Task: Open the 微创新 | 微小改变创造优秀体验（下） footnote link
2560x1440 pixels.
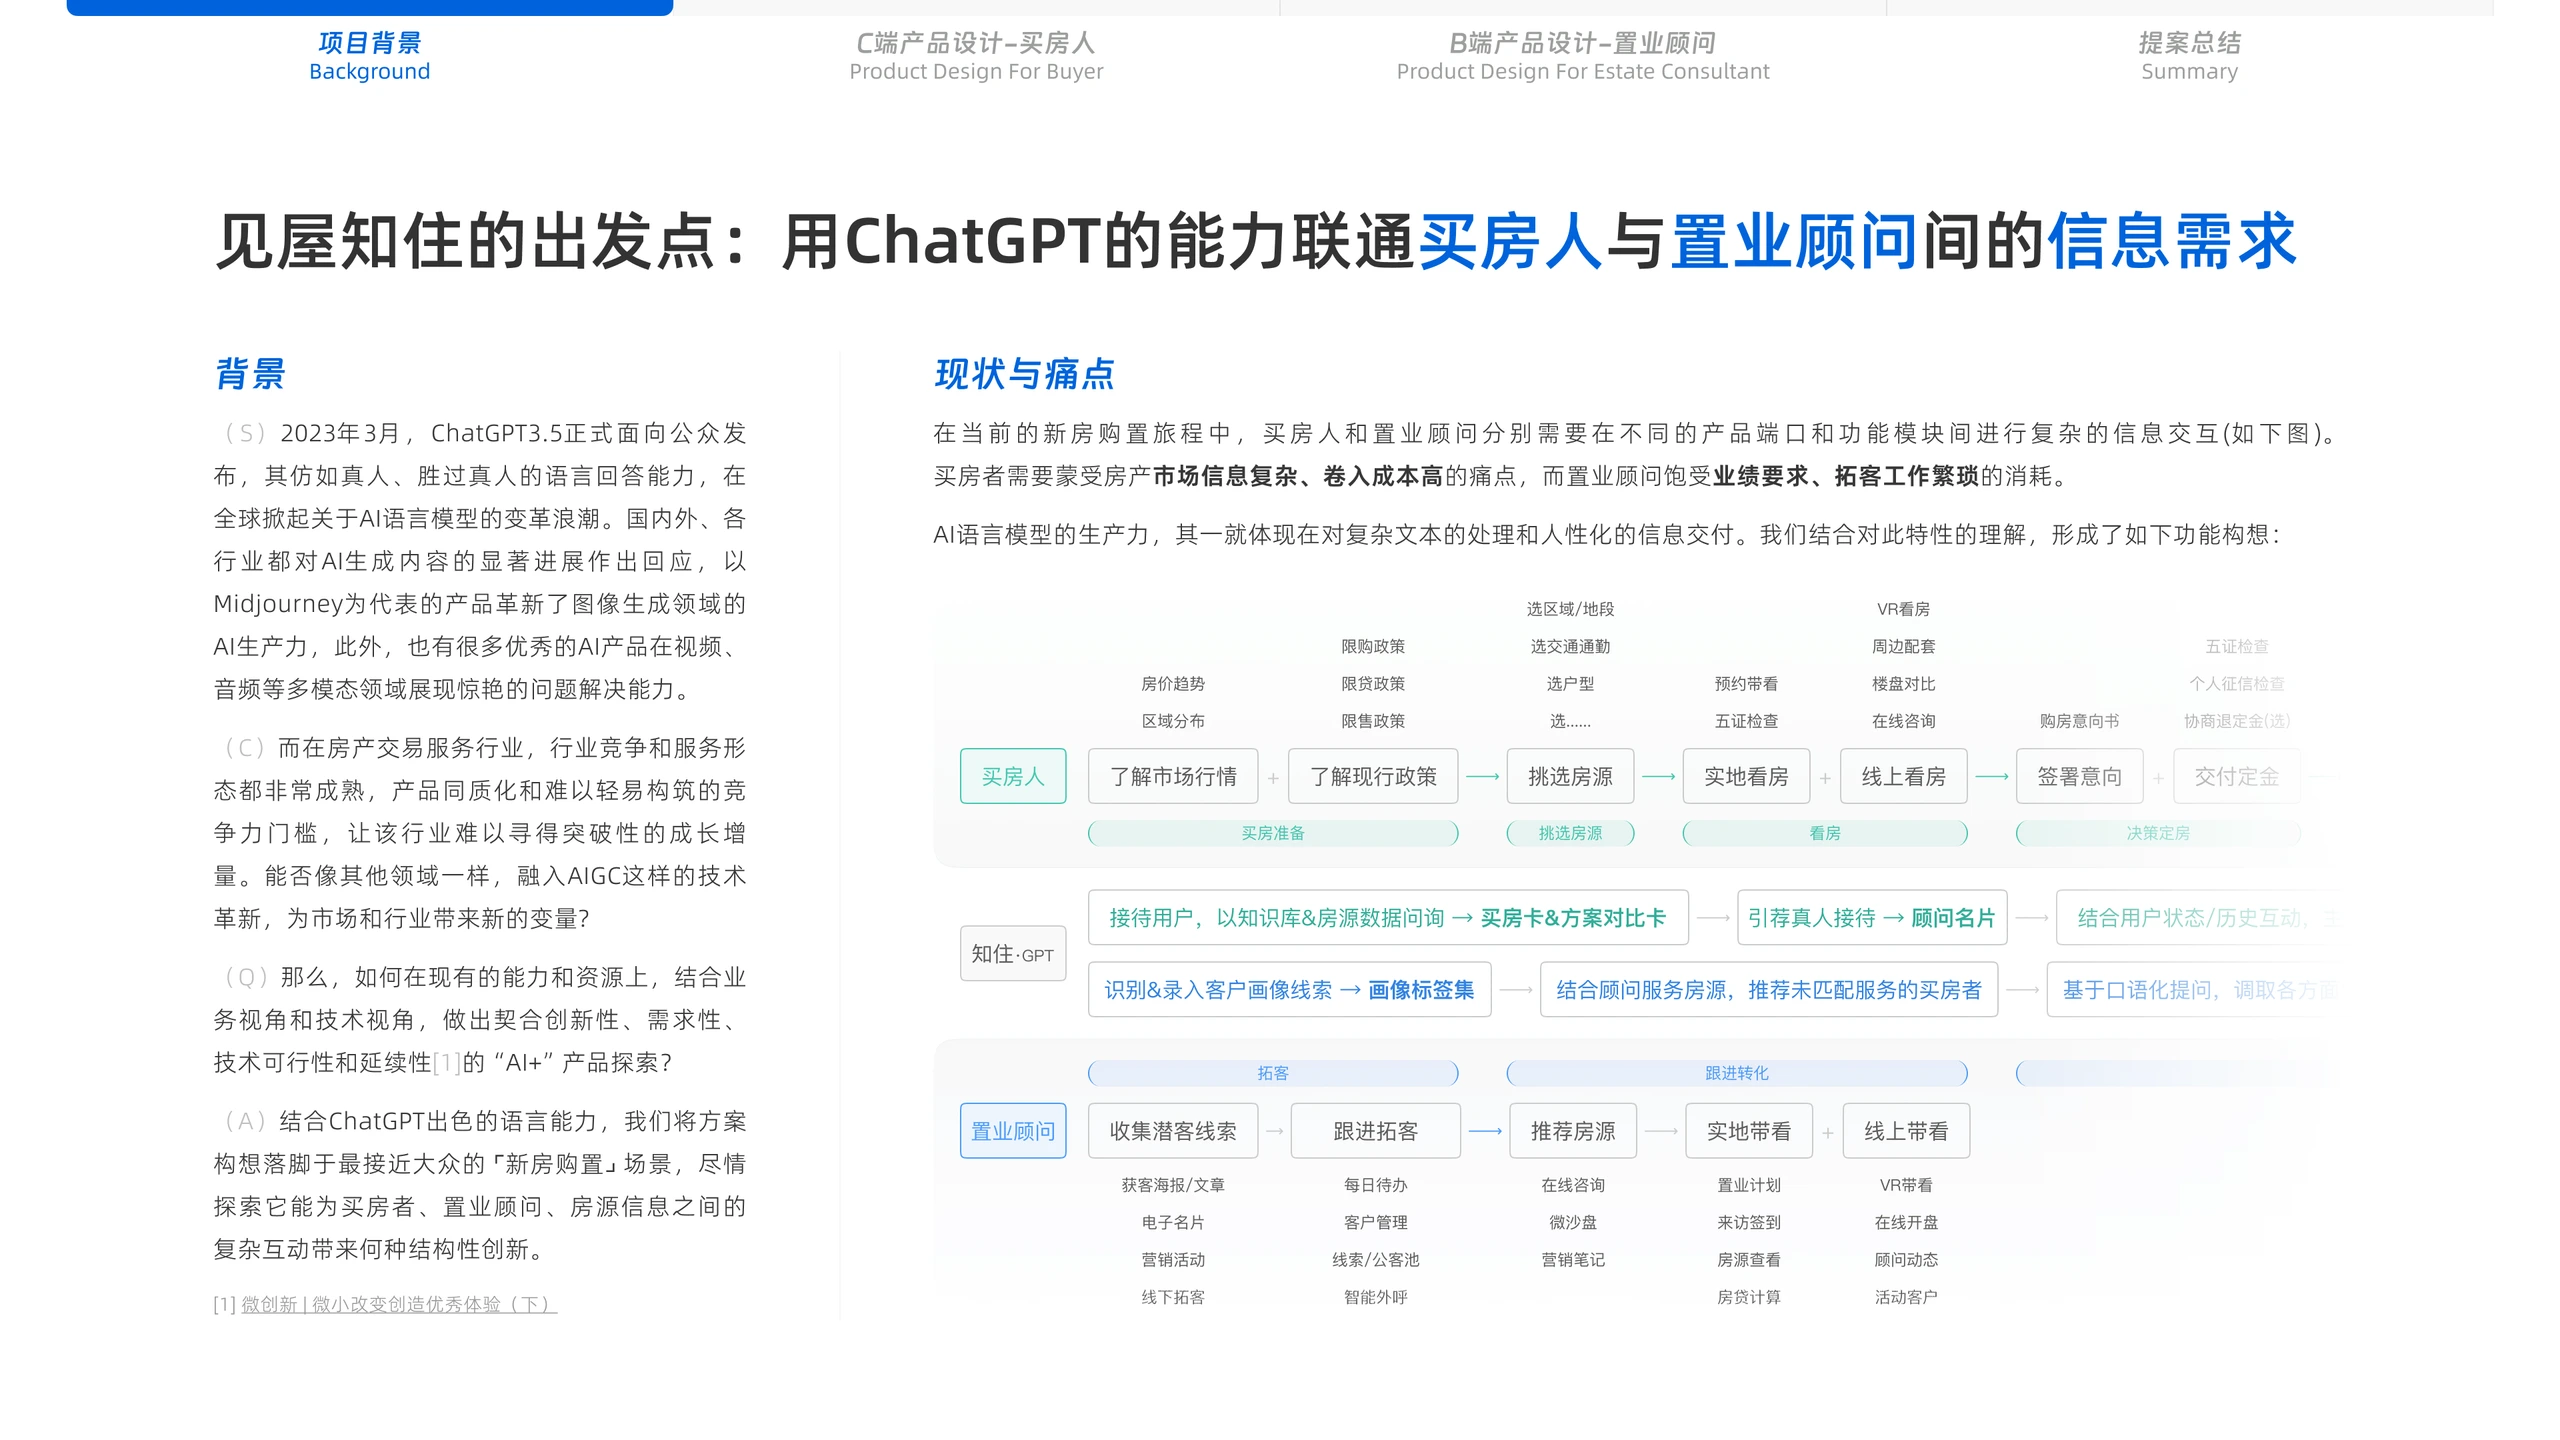Action: (x=399, y=1304)
